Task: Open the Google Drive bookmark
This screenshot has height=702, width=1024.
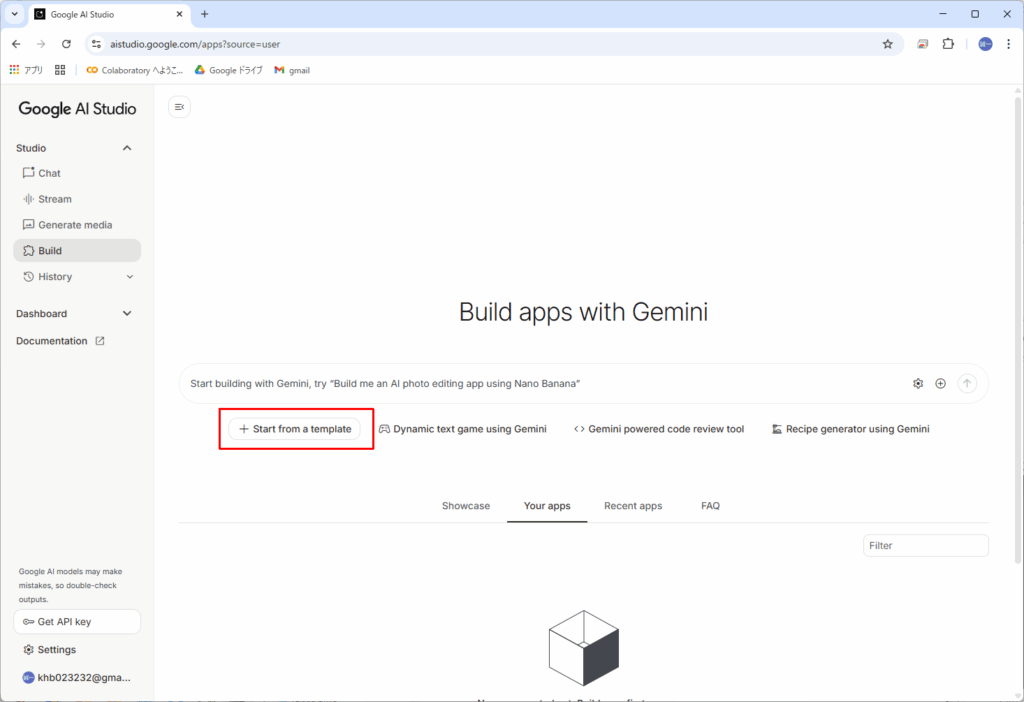Action: point(229,70)
